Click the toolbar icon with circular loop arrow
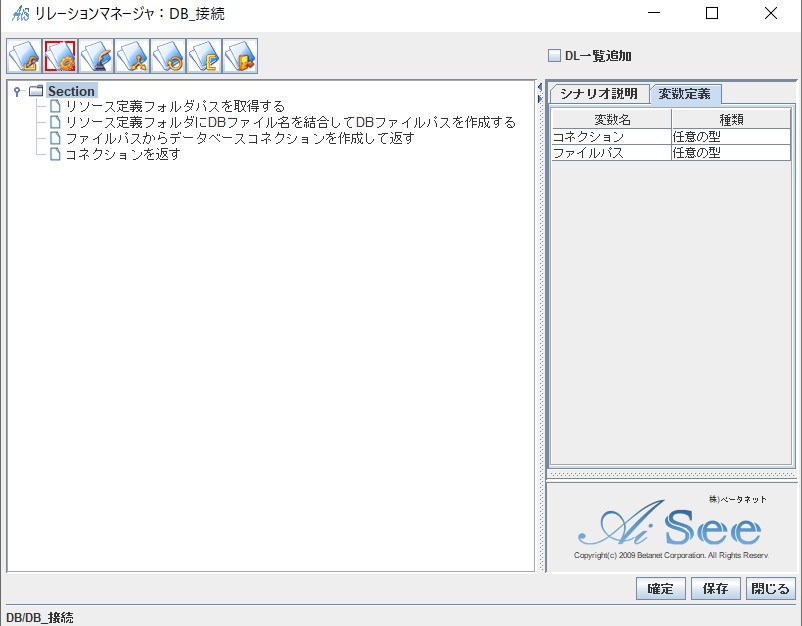802x626 pixels. coord(168,56)
